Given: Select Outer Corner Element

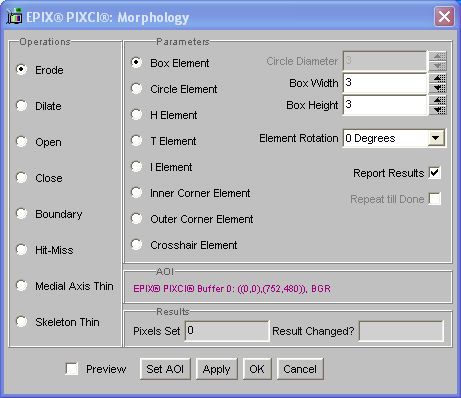Looking at the screenshot, I should pyautogui.click(x=136, y=219).
